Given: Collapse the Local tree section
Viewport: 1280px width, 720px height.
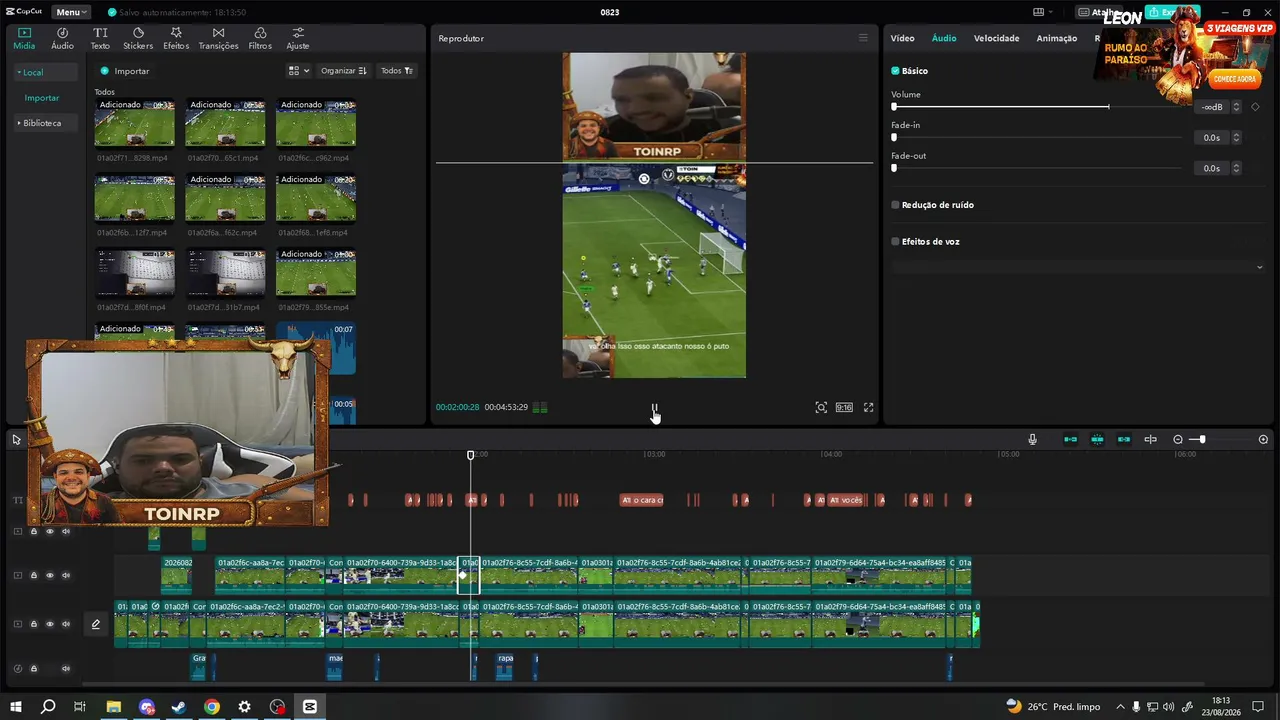Looking at the screenshot, I should [x=46, y=72].
